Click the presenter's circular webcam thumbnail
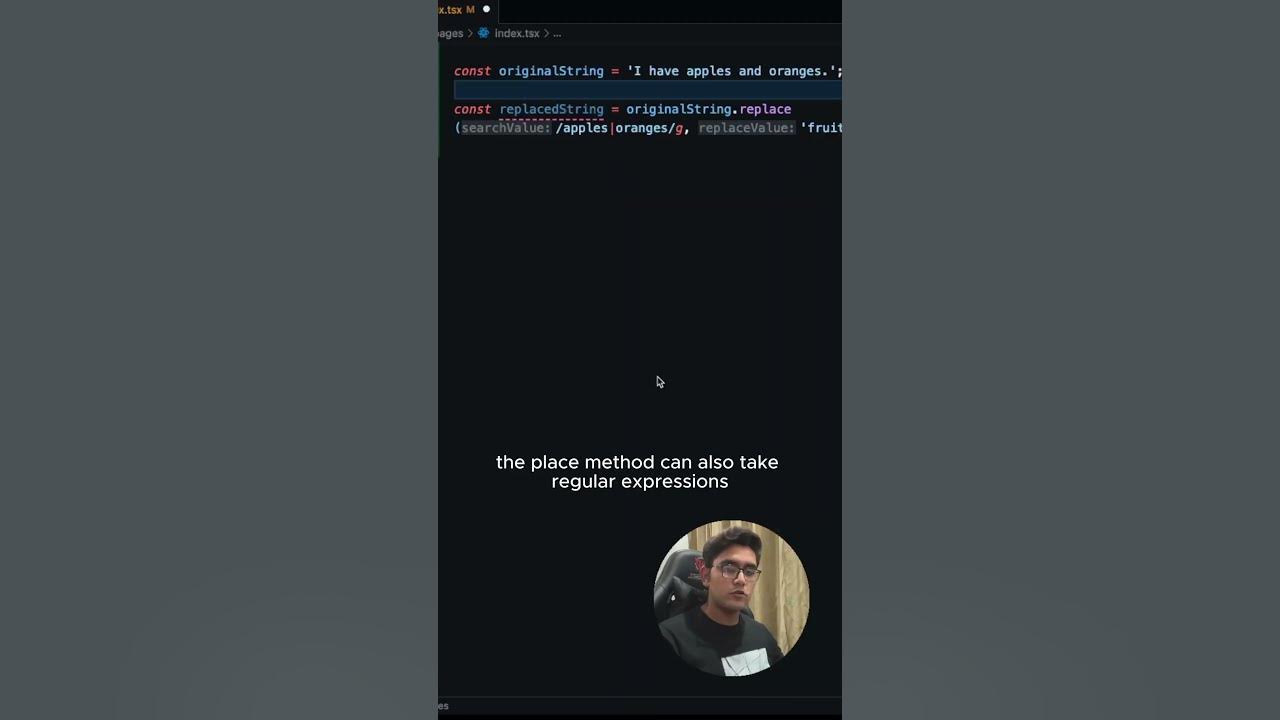1280x720 pixels. tap(731, 598)
